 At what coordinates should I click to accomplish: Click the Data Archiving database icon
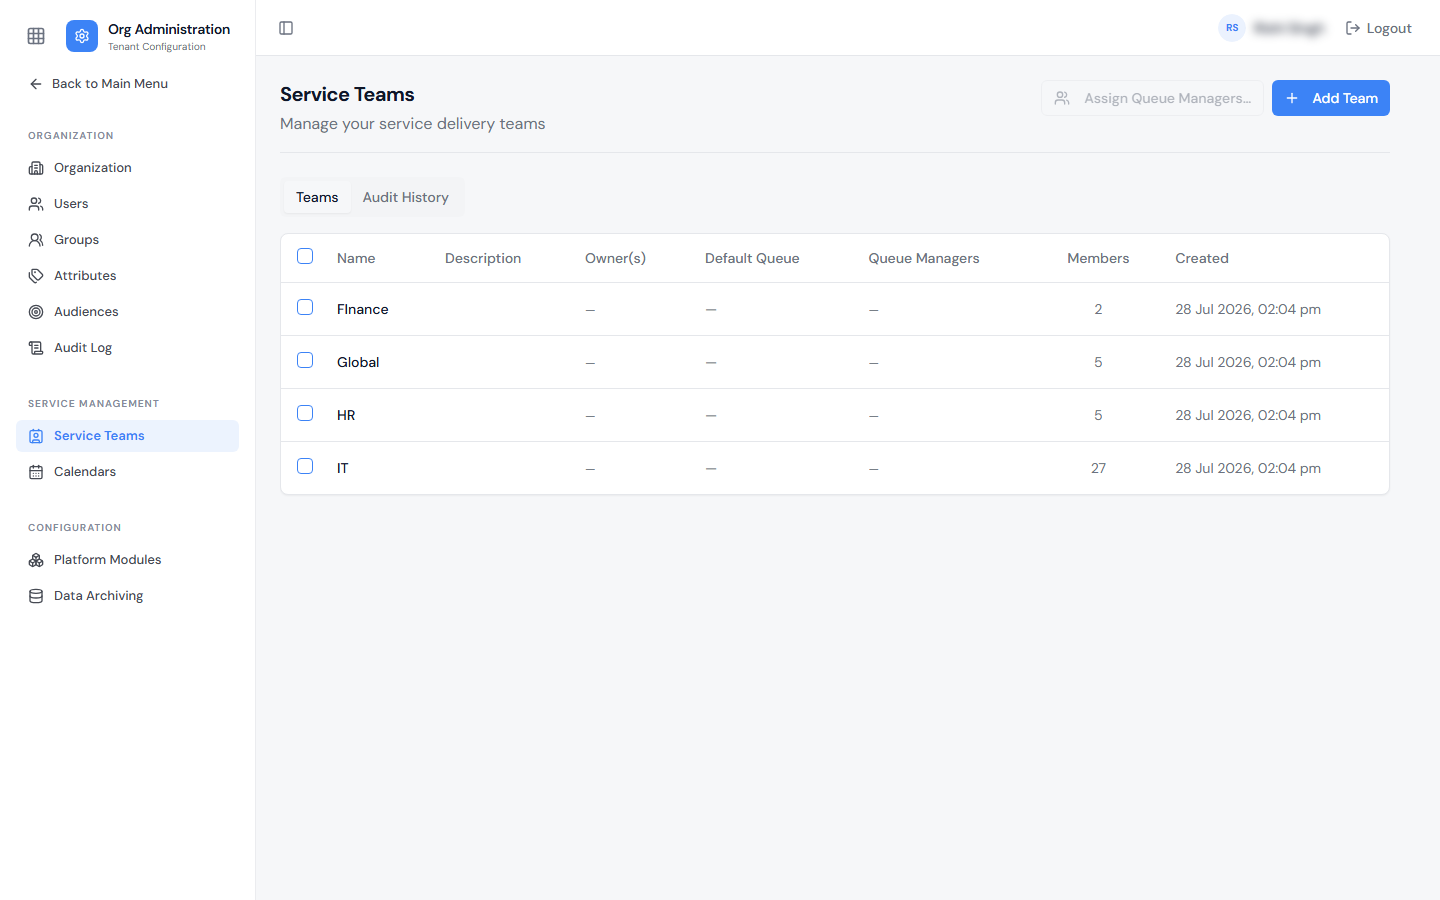click(36, 596)
